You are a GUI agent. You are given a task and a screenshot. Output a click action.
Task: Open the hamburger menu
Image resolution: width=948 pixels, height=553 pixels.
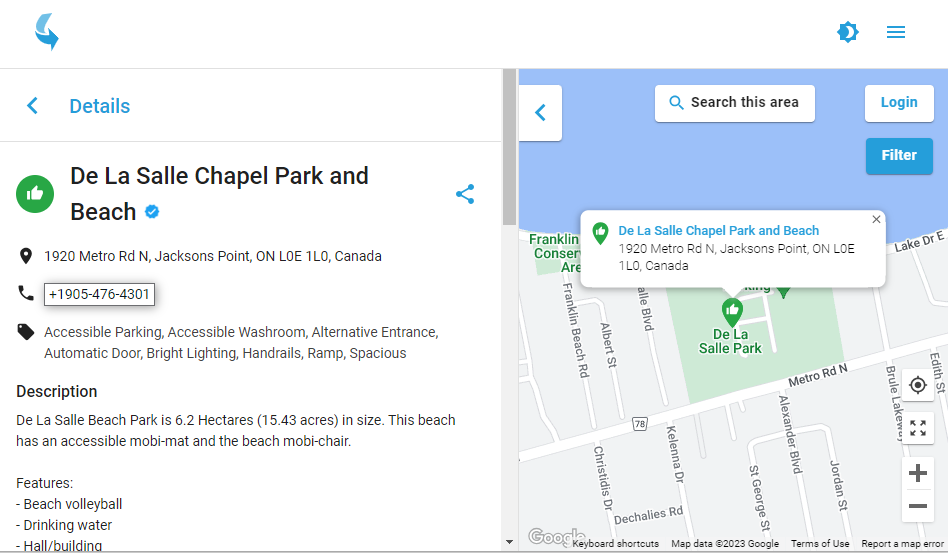tap(895, 32)
